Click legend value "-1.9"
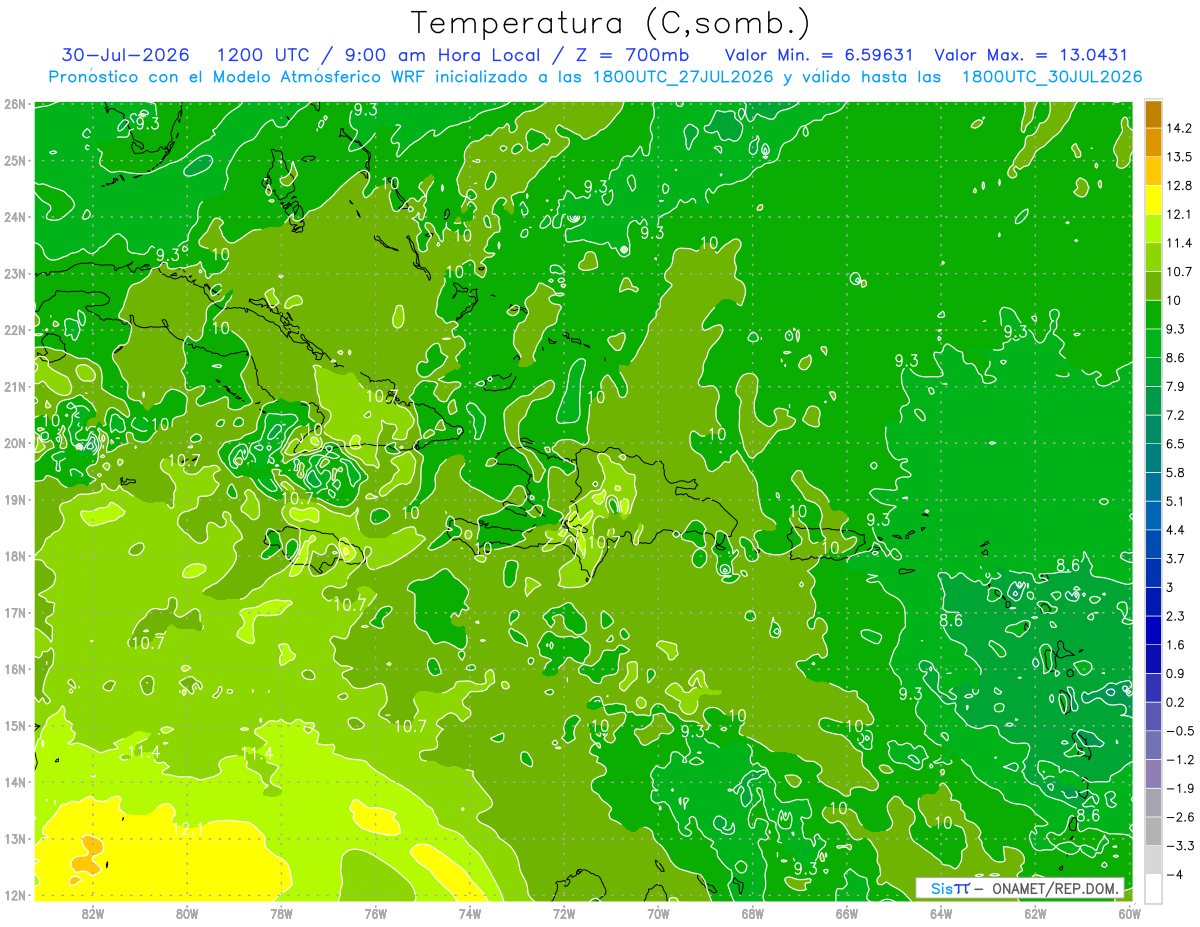 (x=1179, y=788)
